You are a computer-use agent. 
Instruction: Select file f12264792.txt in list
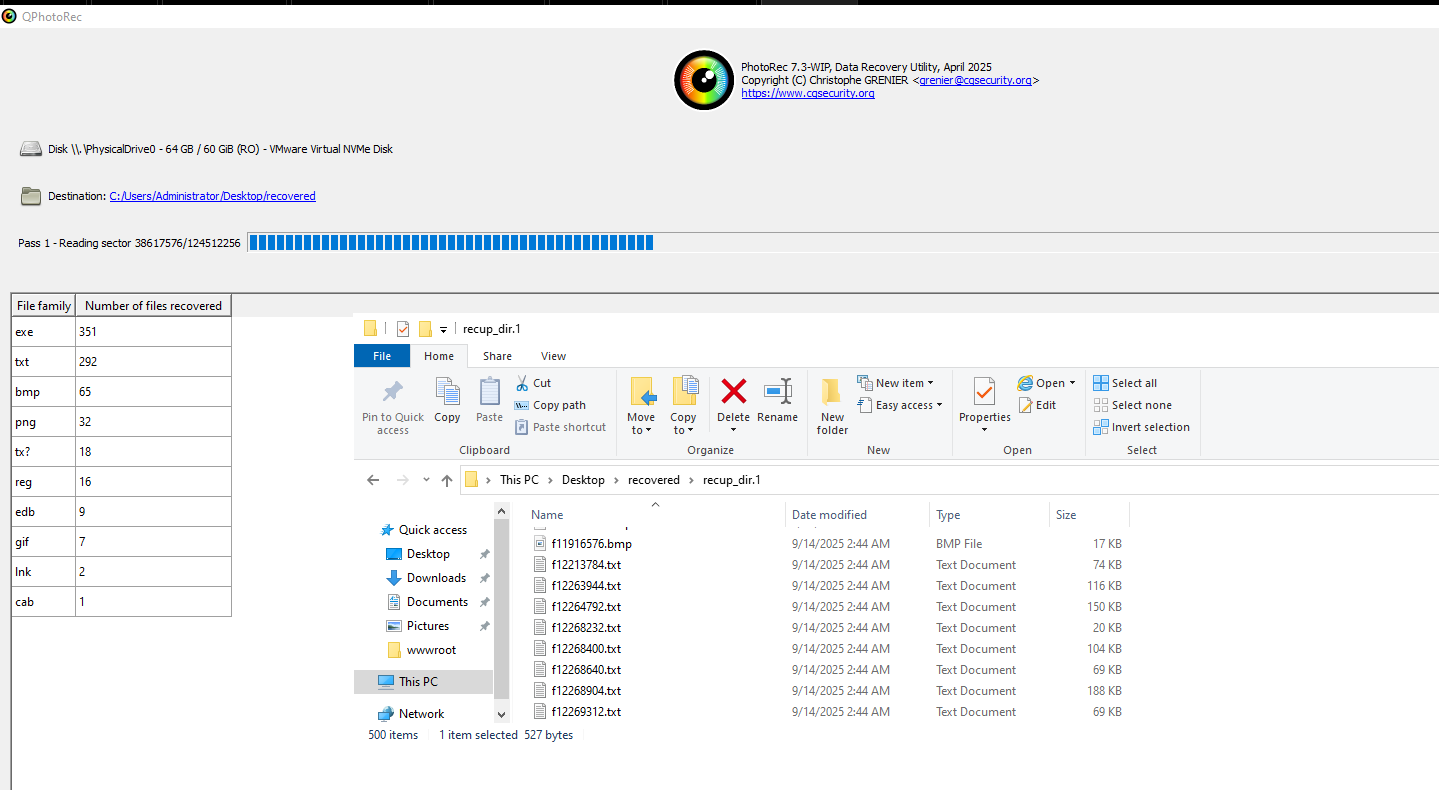586,607
